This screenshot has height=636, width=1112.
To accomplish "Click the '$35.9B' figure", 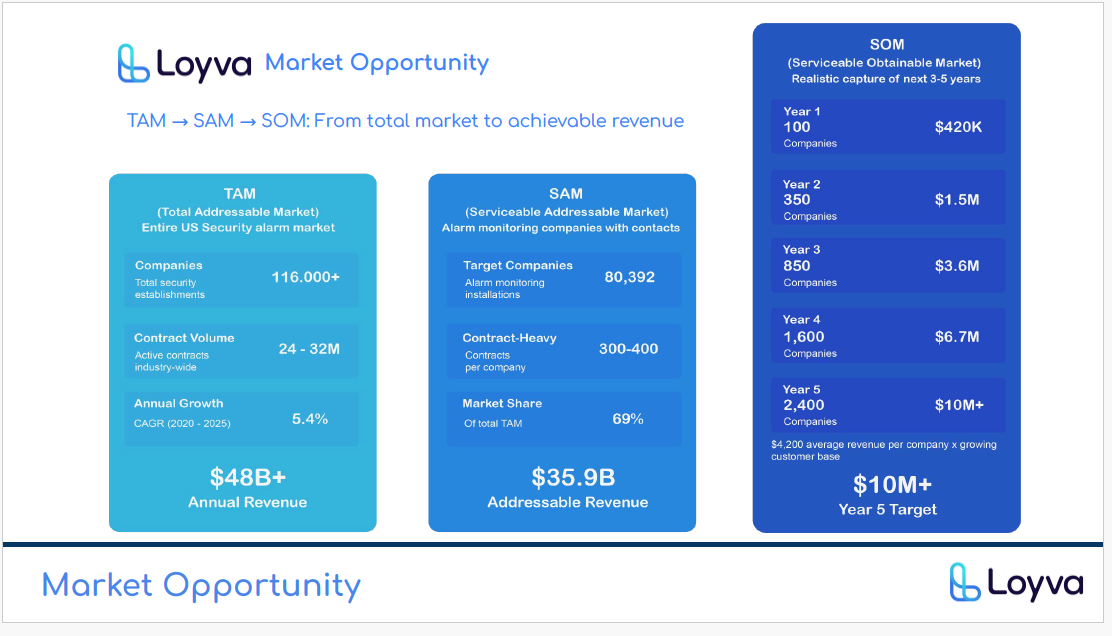I will click(x=573, y=477).
